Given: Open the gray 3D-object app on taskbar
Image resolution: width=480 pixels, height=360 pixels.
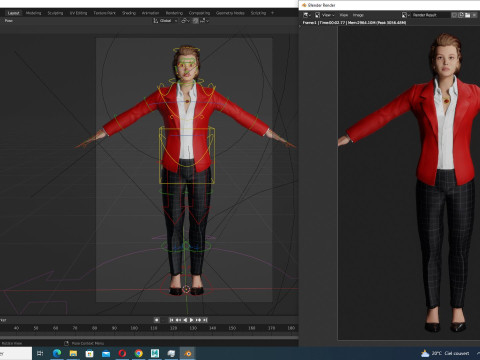Looking at the screenshot, I should point(171,353).
